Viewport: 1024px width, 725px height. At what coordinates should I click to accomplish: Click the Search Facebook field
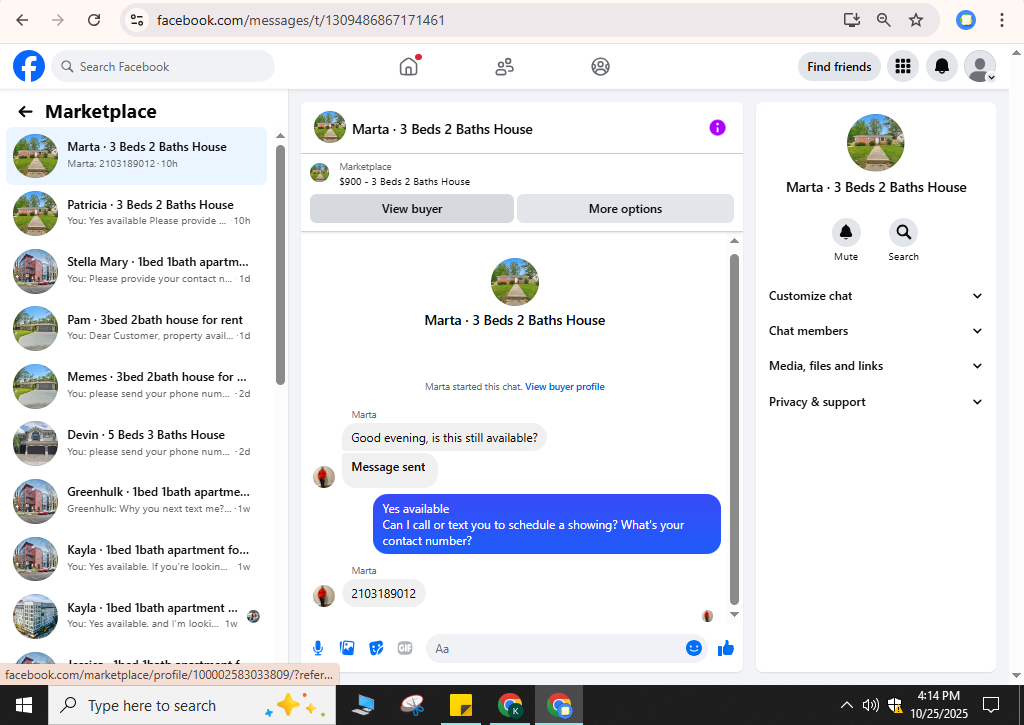click(163, 67)
